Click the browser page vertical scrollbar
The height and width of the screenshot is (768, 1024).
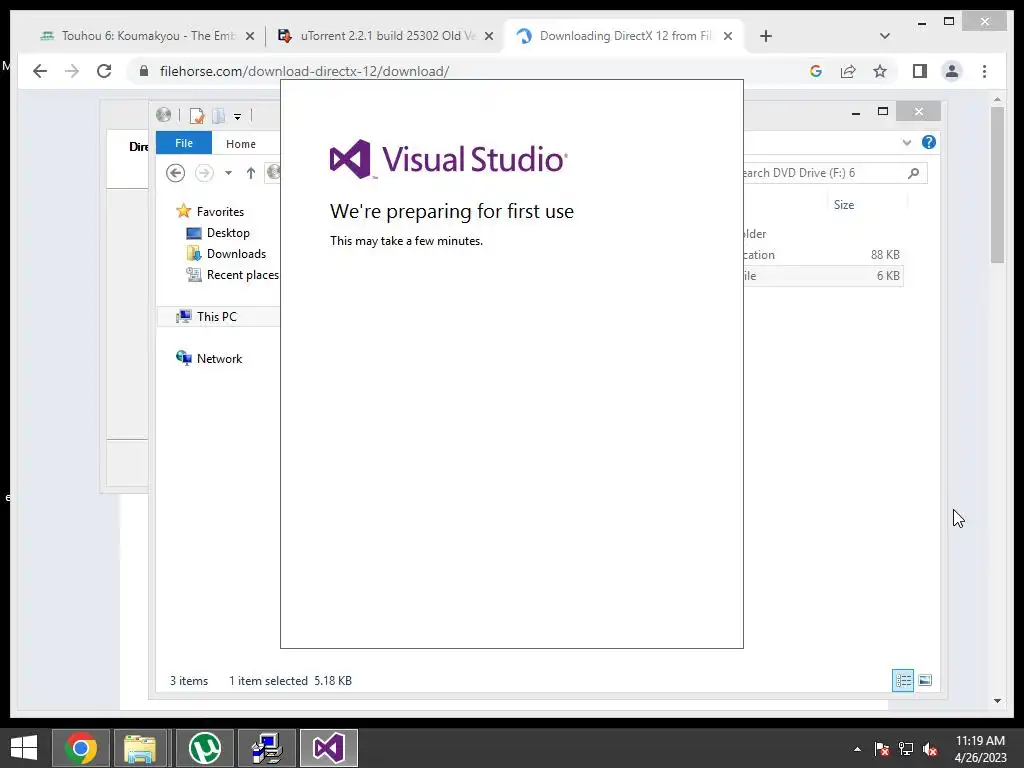coord(997,185)
